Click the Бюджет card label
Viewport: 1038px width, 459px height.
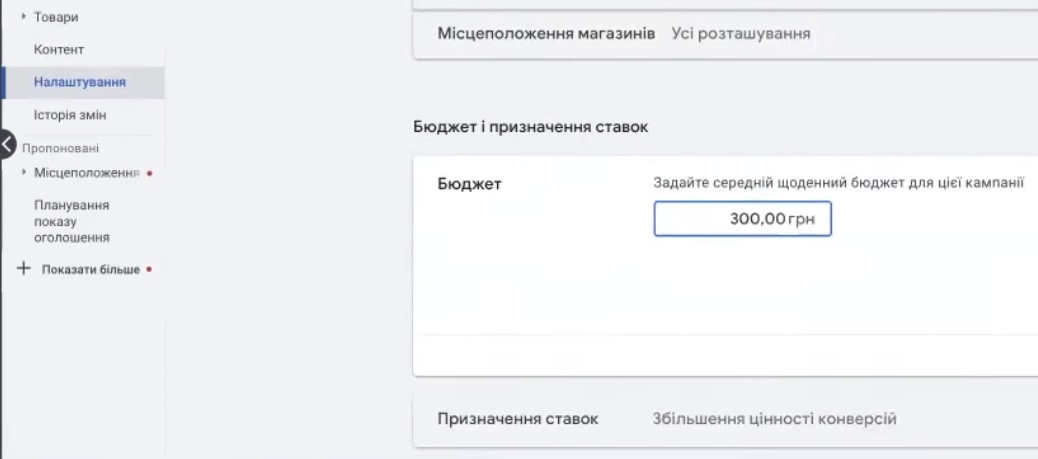(x=470, y=184)
